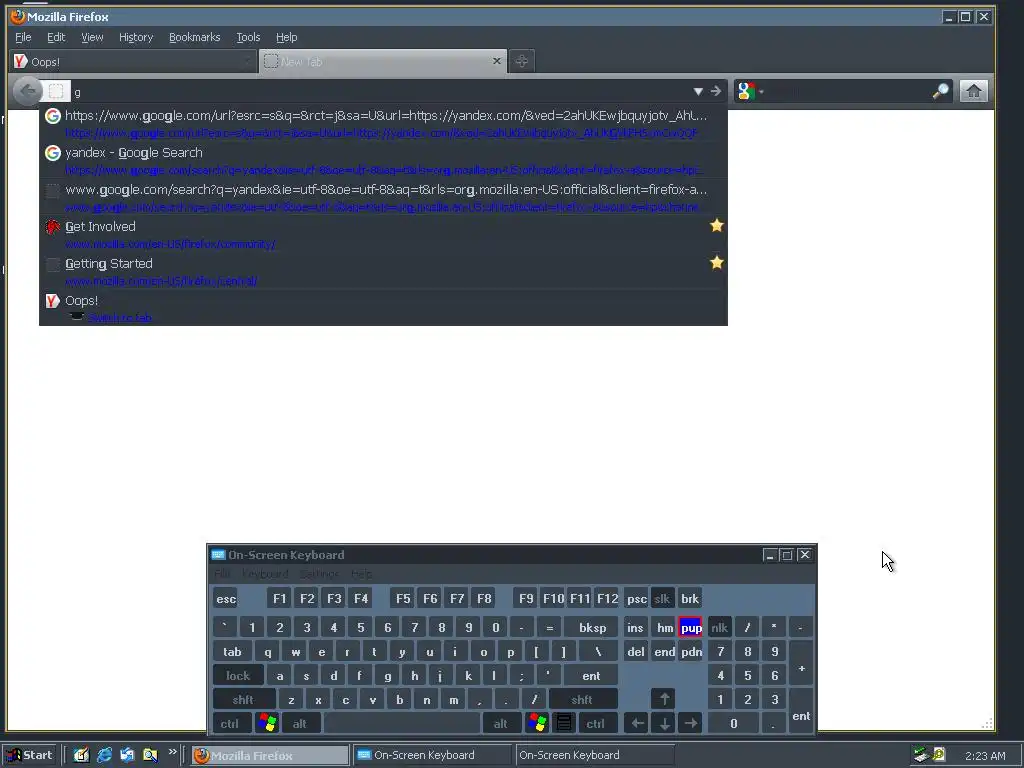Click the spacebar on On-Screen Keyboard
Image resolution: width=1024 pixels, height=768 pixels.
click(402, 724)
